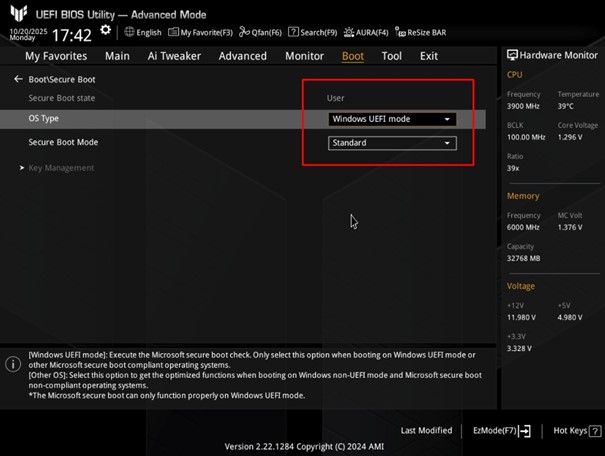Click the Last Modified button
The height and width of the screenshot is (456, 605).
[x=426, y=431]
